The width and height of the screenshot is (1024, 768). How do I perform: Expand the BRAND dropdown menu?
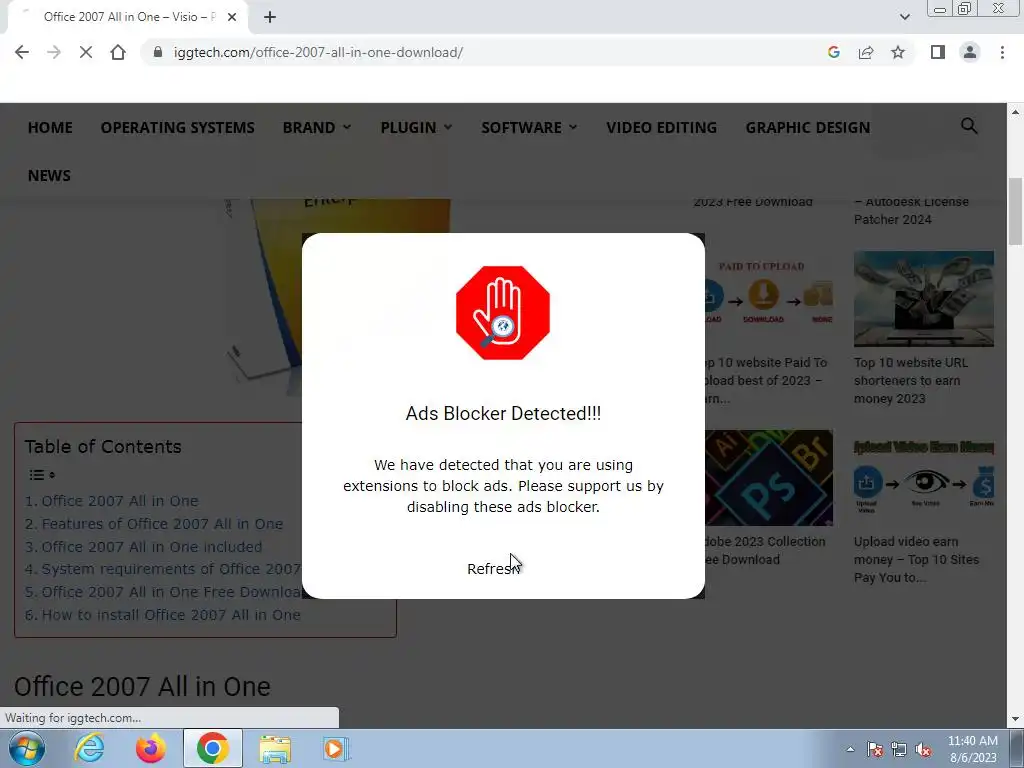(317, 127)
